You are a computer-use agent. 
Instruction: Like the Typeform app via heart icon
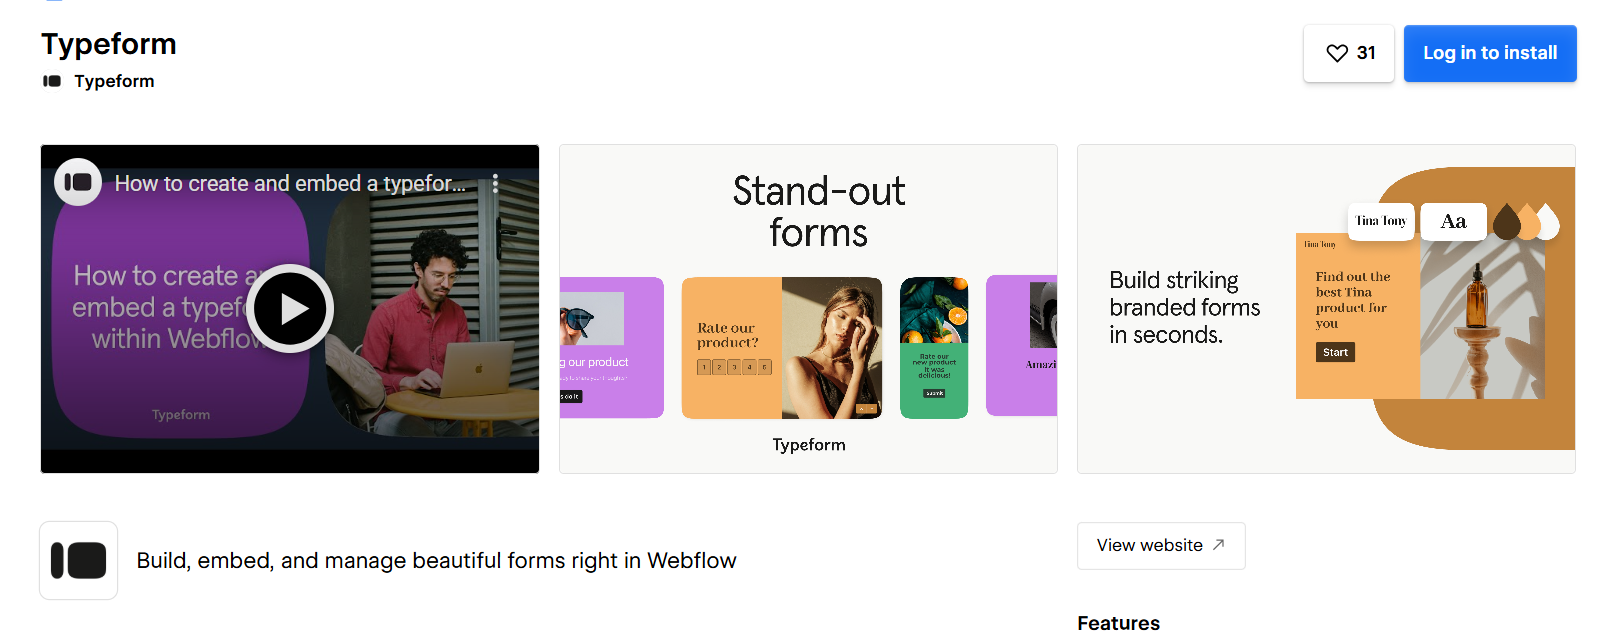[x=1337, y=53]
